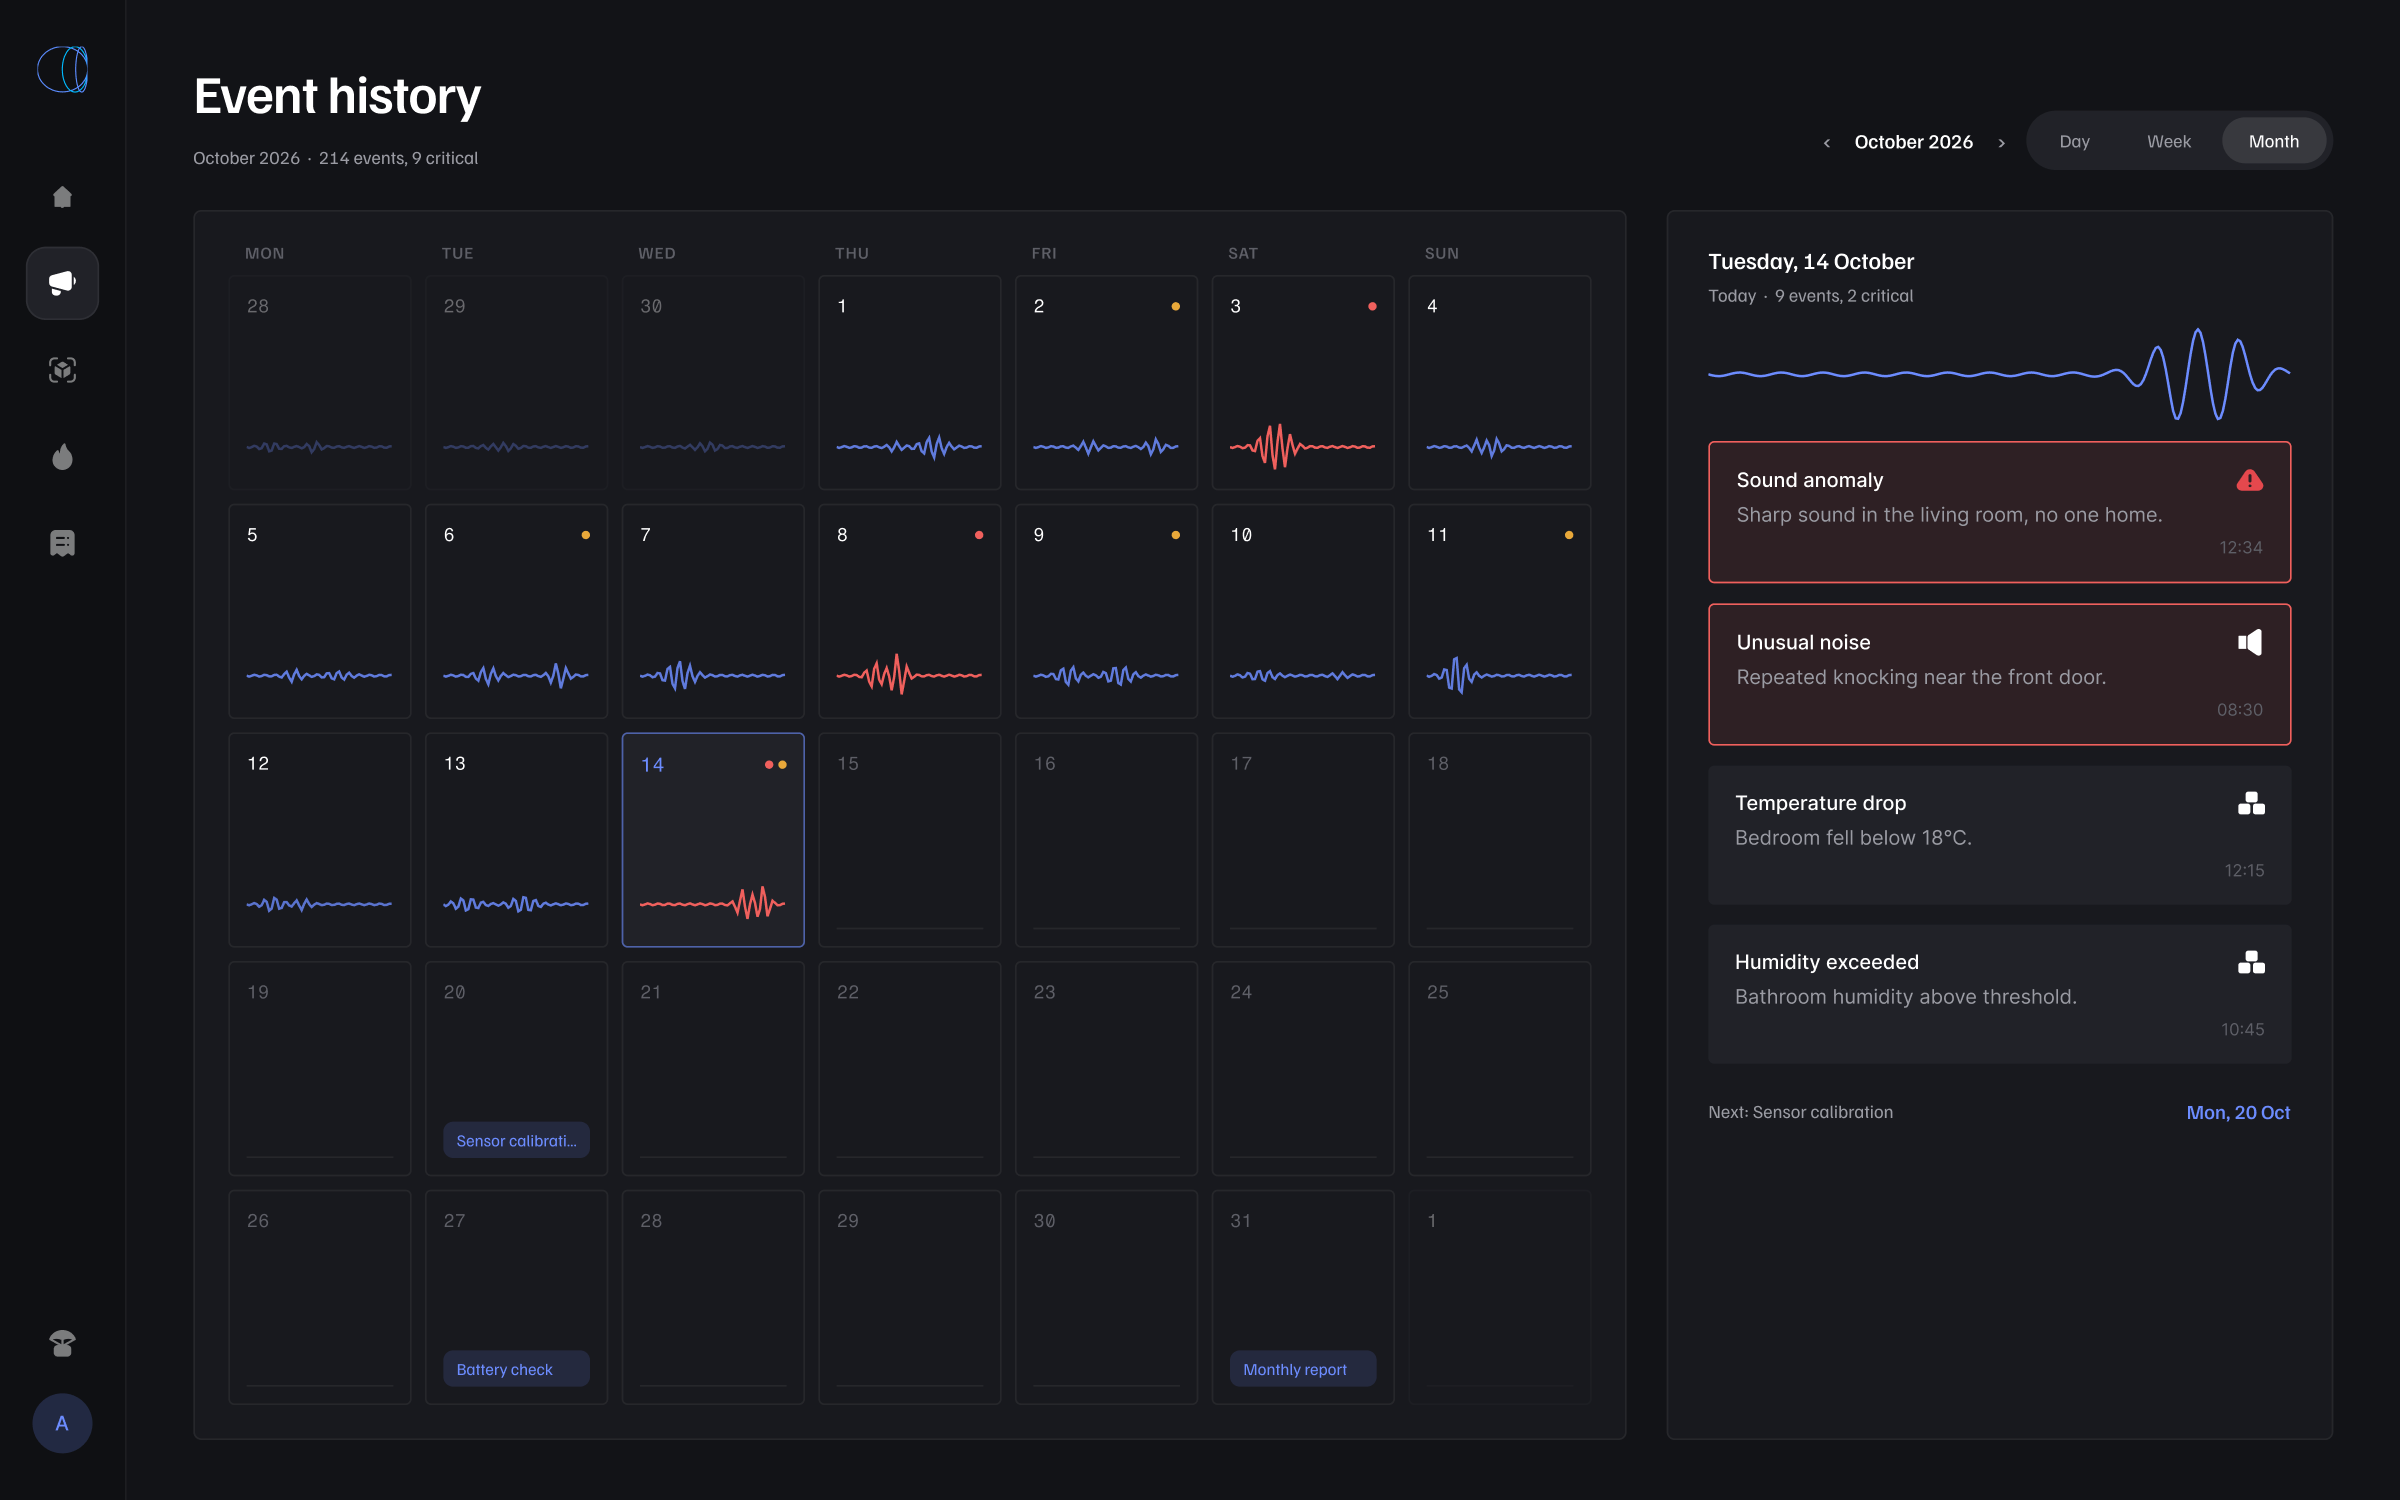Switch to Day view

pyautogui.click(x=2074, y=141)
